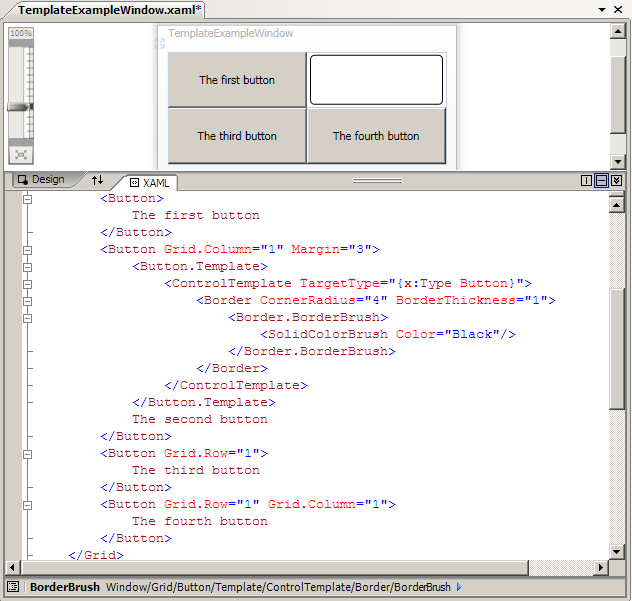
Task: Click The third button in designer
Action: coord(237,136)
